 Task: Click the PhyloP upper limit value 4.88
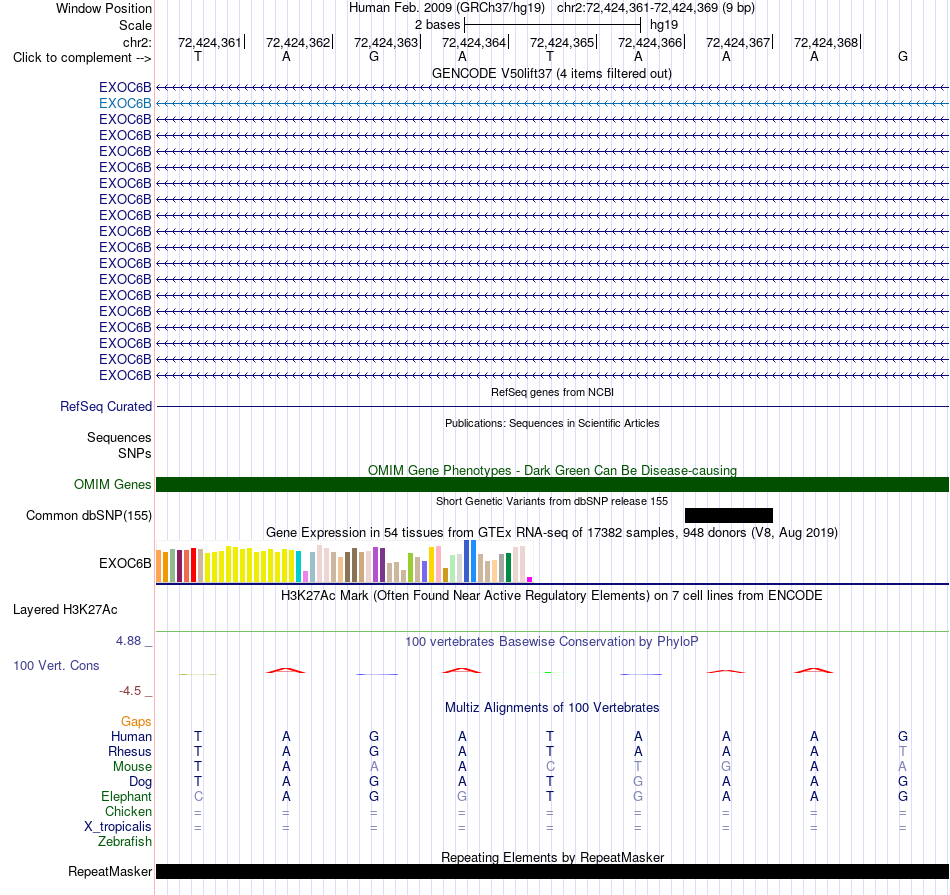click(x=128, y=640)
